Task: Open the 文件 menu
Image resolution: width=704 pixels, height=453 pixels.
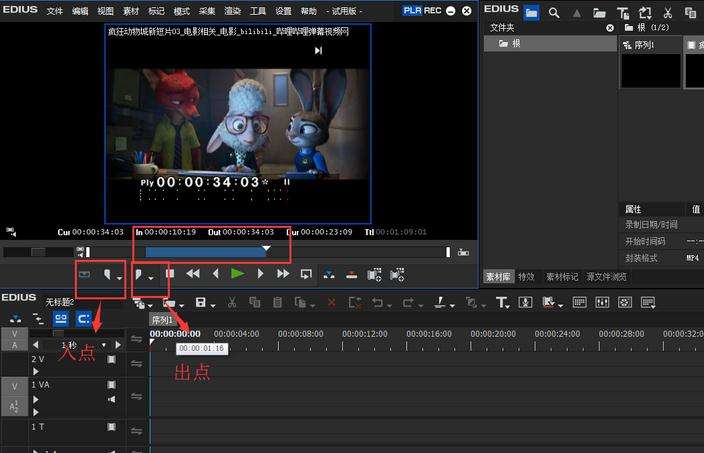Action: (55, 11)
